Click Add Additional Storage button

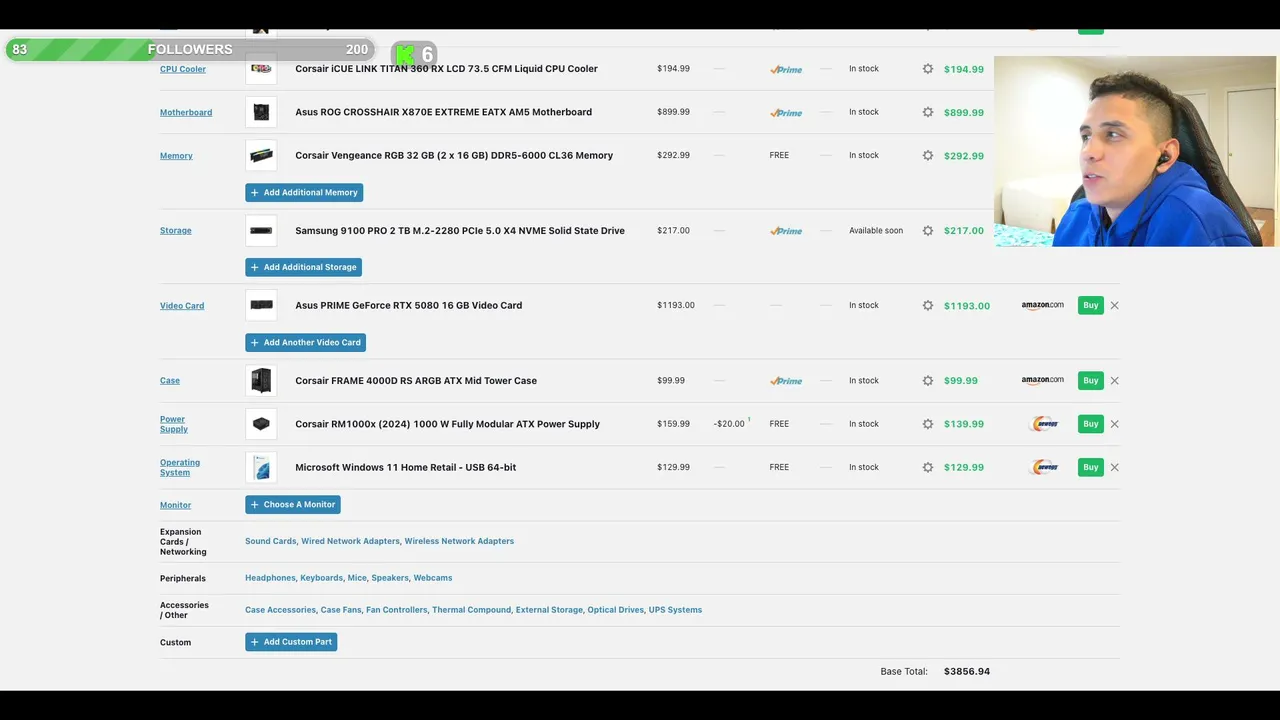click(303, 267)
